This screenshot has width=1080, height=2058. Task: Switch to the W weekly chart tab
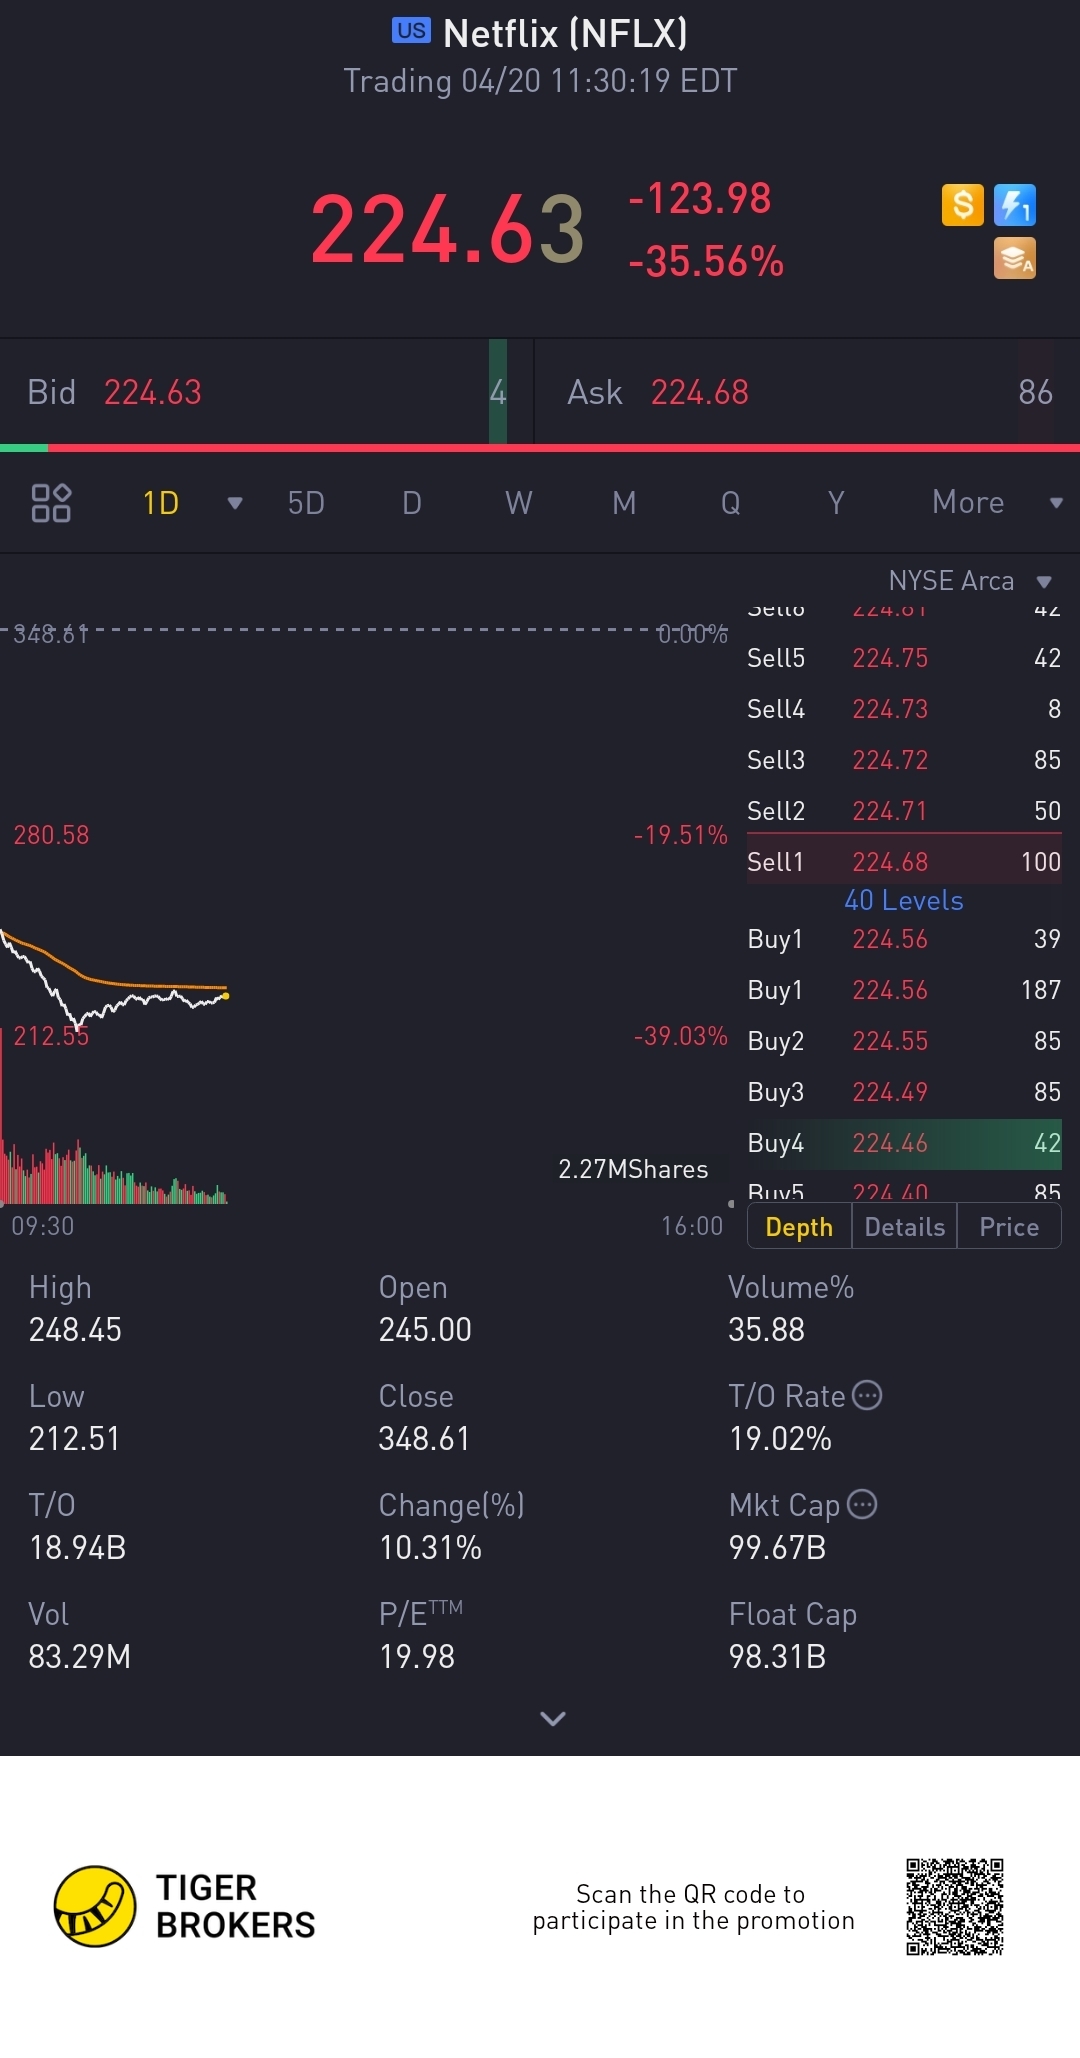pos(518,502)
